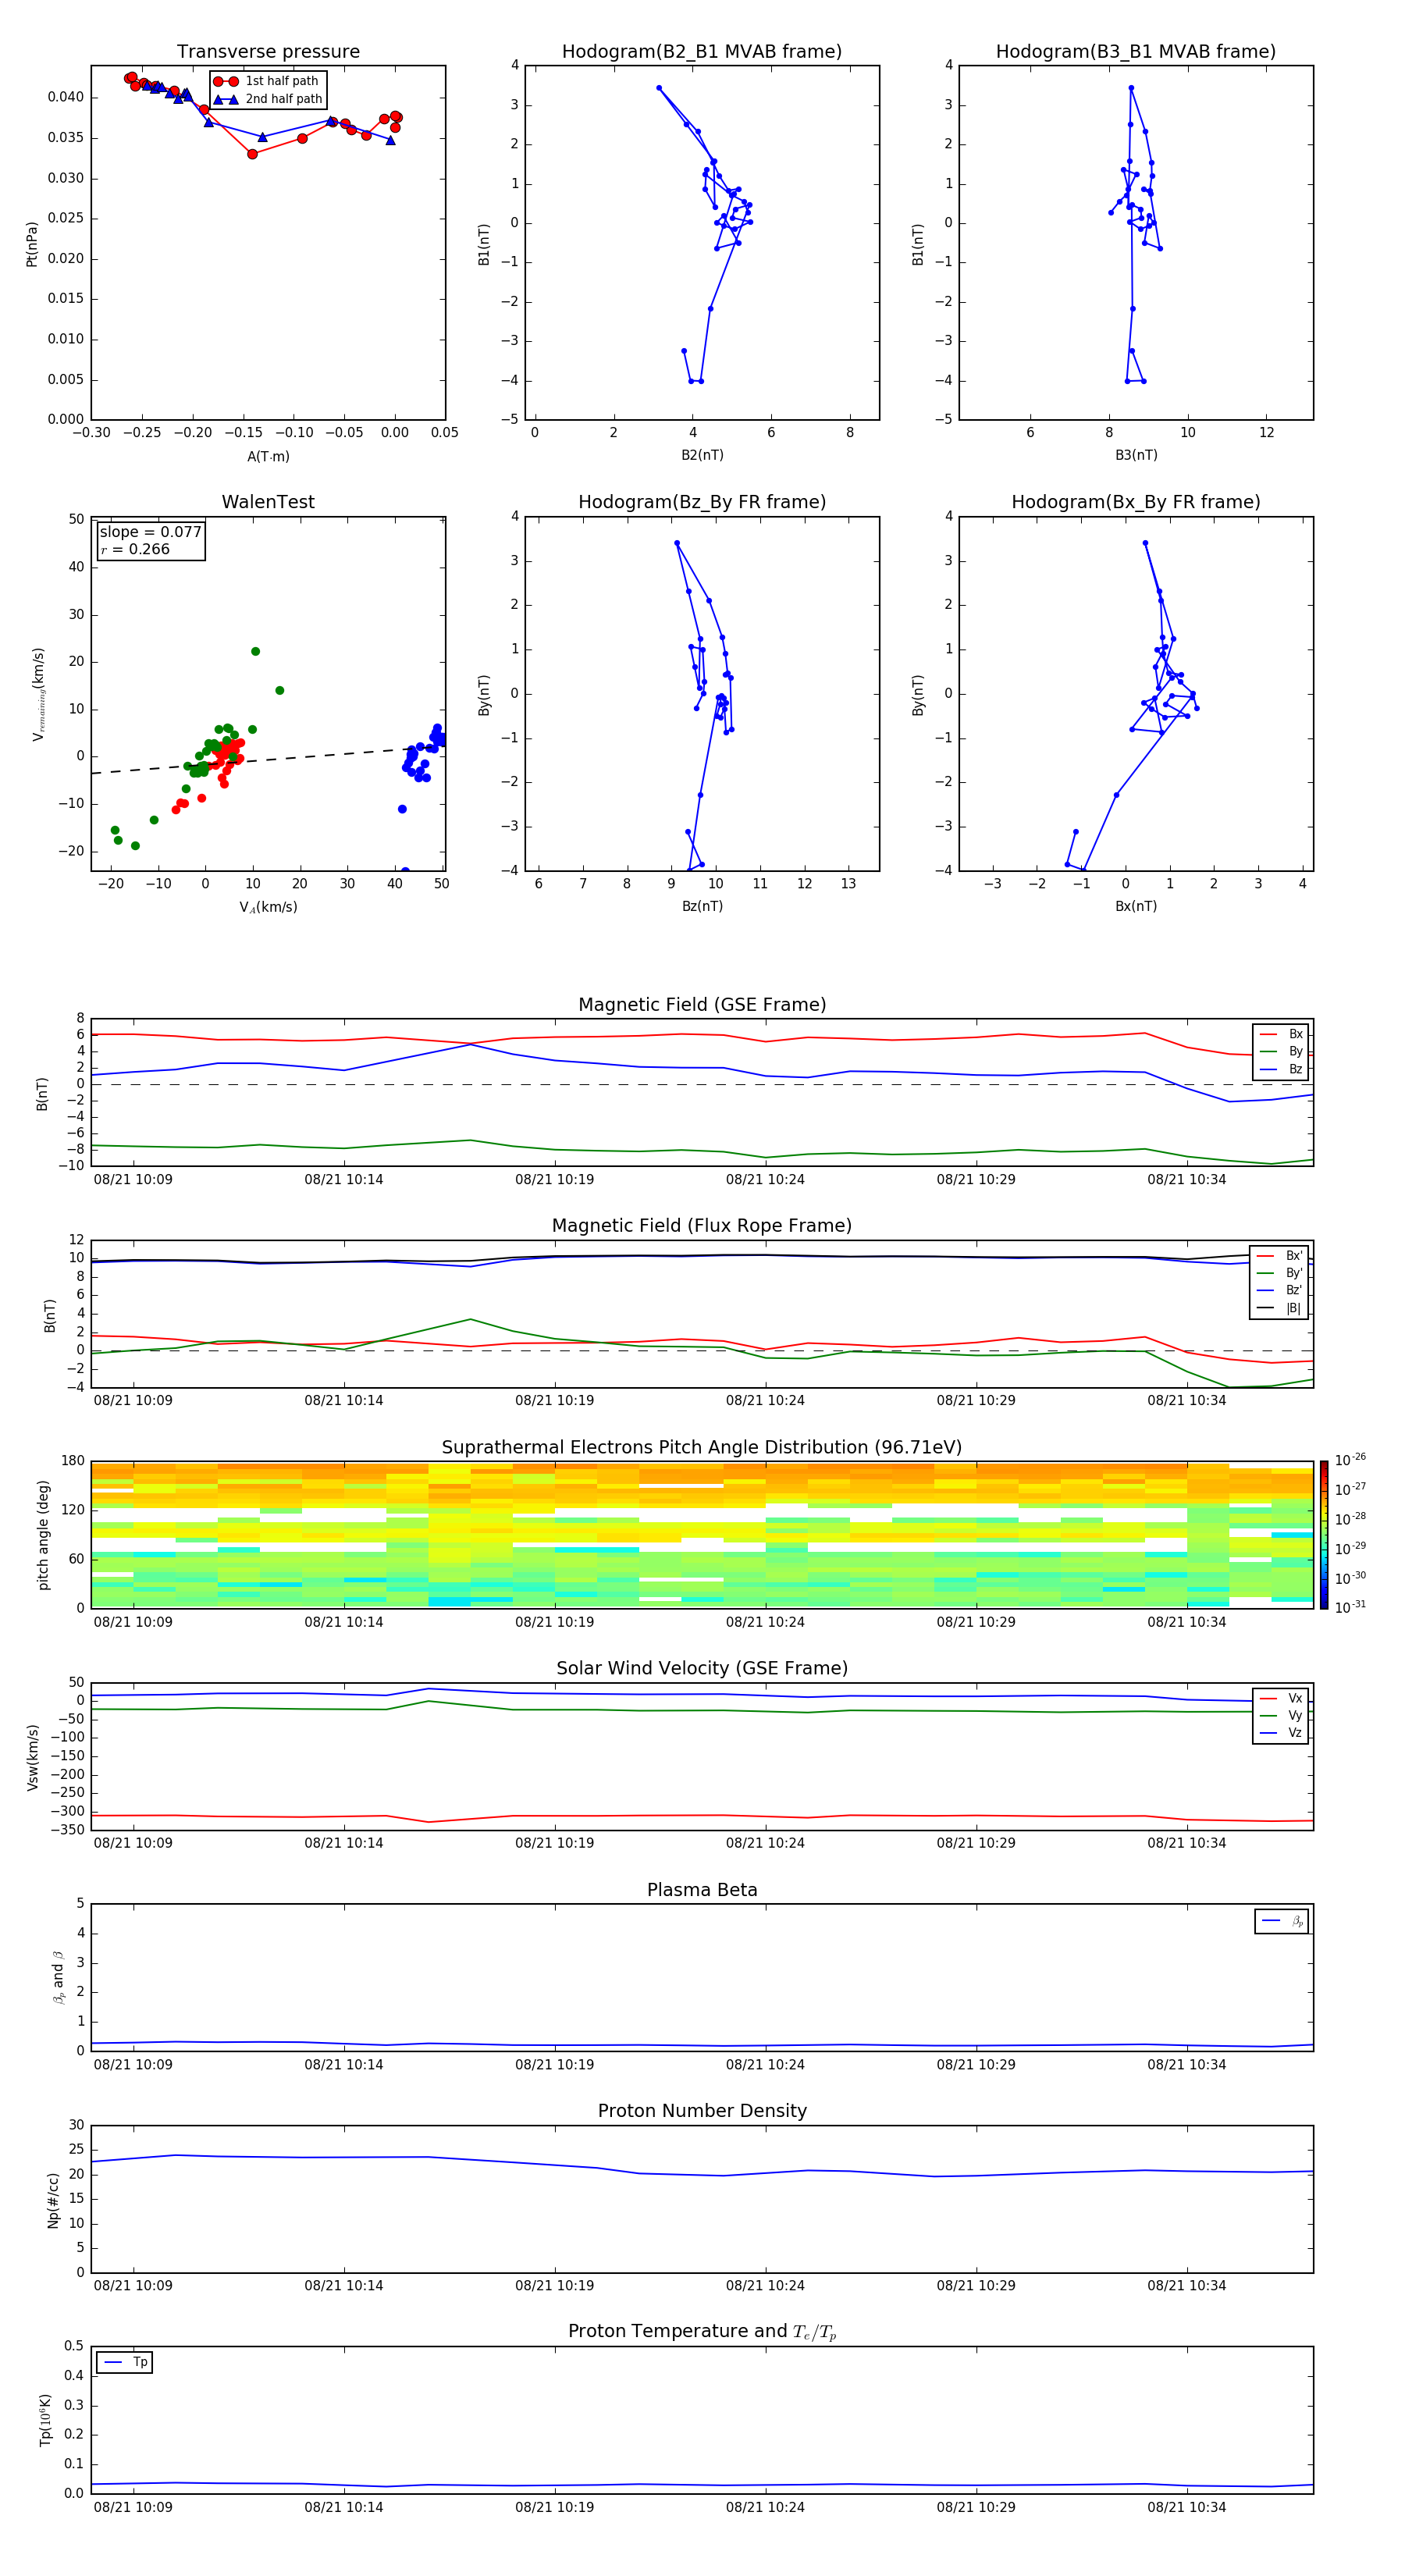This screenshot has width=1405, height=2576.
Task: Select the βp legend entry in Plasma Beta
Action: 1282,1921
